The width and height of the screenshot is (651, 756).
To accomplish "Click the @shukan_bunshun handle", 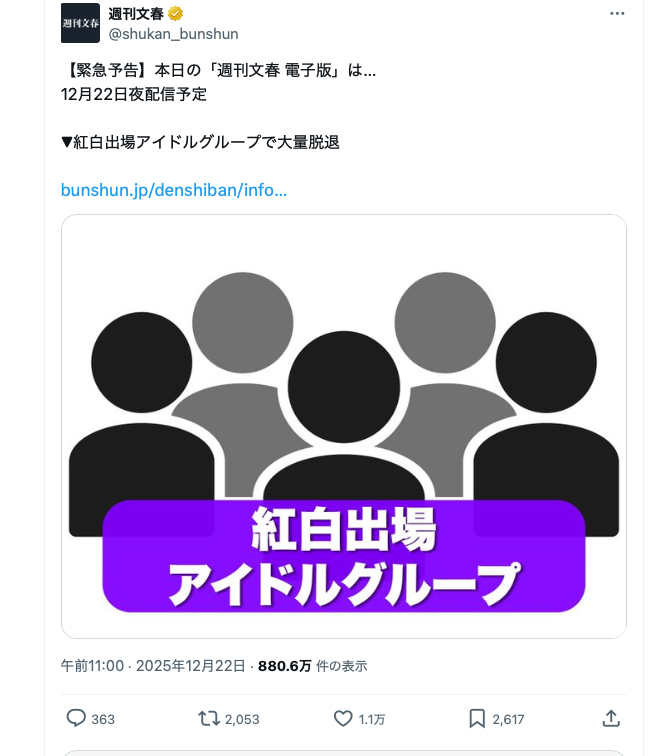I will [x=173, y=34].
